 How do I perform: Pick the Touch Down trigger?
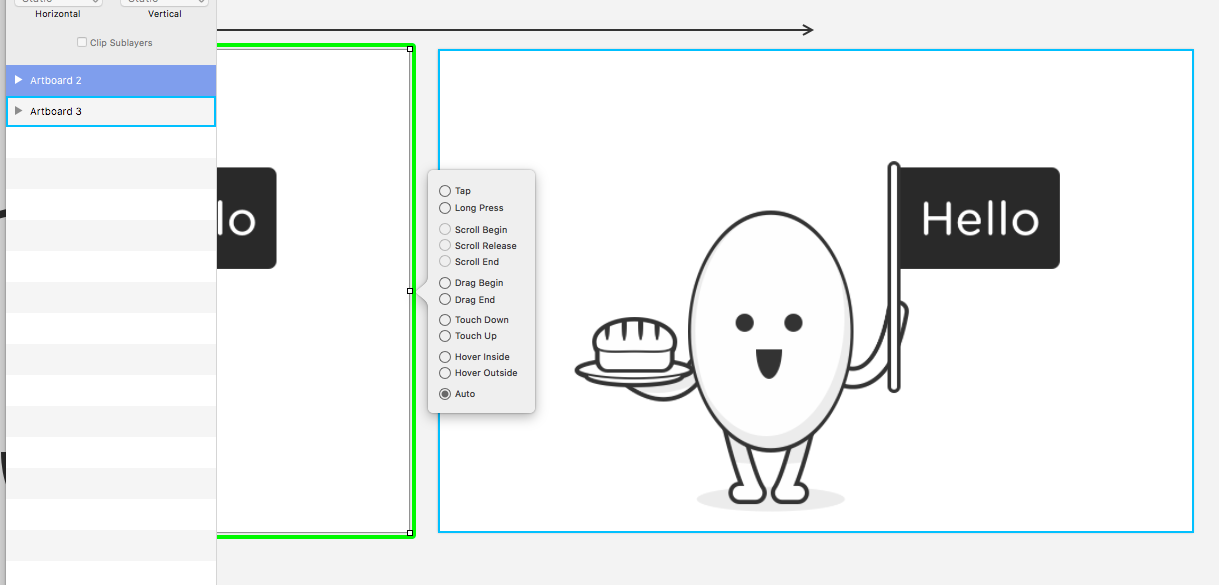445,320
